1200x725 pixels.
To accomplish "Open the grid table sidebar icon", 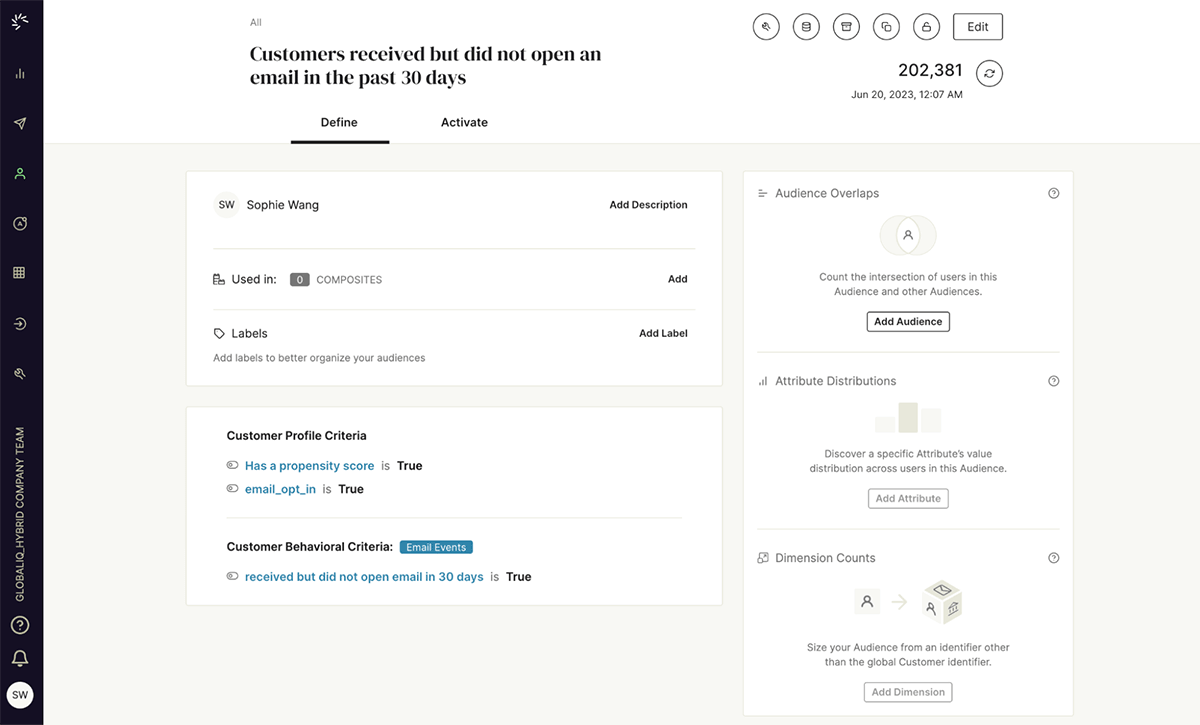I will tap(20, 273).
